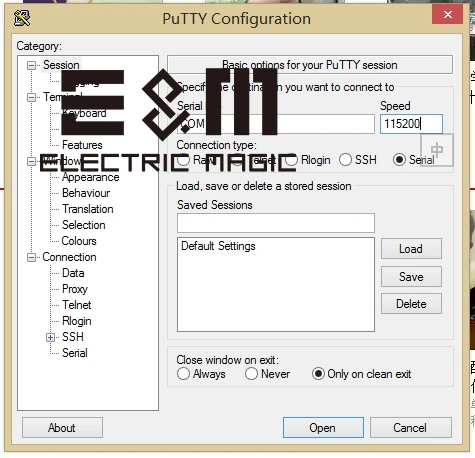Click the Save button

[411, 277]
